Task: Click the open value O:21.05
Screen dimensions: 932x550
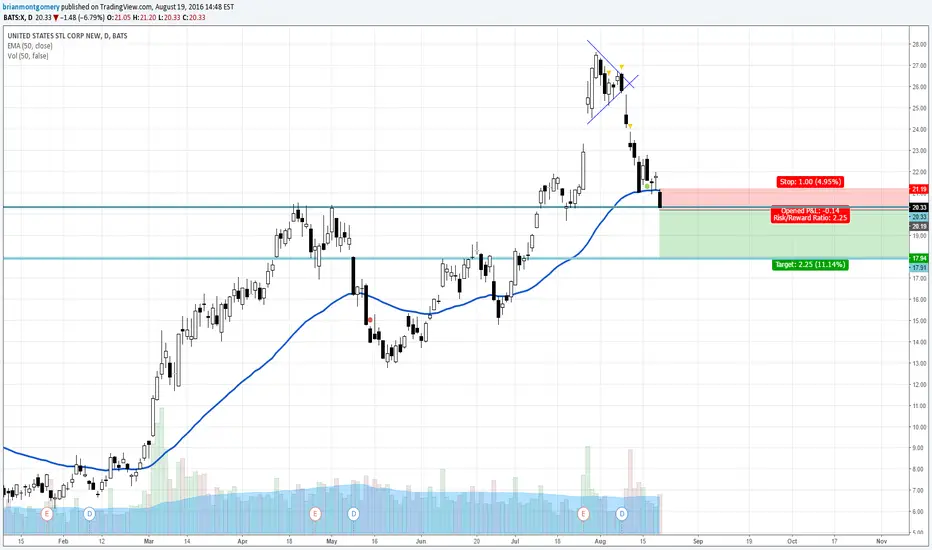Action: [x=119, y=18]
